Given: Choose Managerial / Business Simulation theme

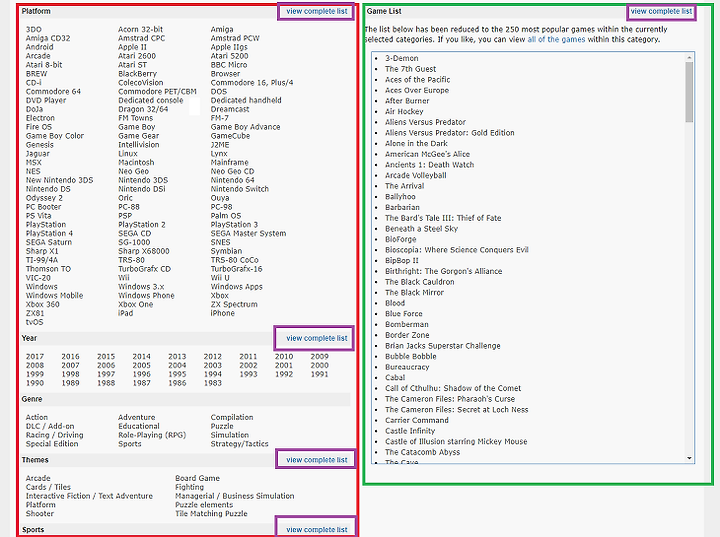Looking at the screenshot, I should [x=235, y=496].
